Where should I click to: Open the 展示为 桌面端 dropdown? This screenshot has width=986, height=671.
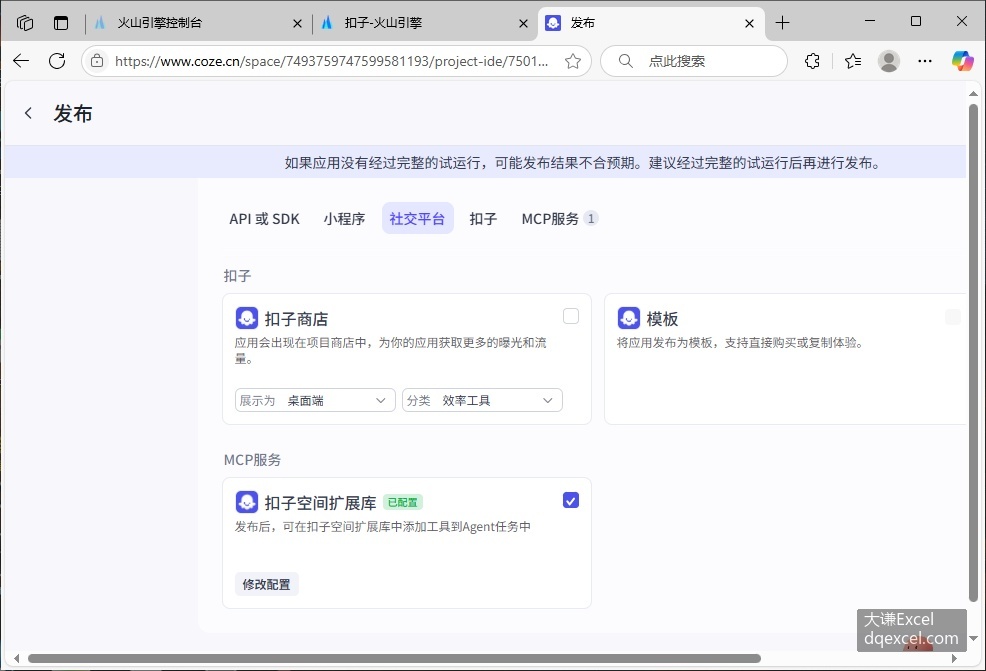click(x=315, y=400)
